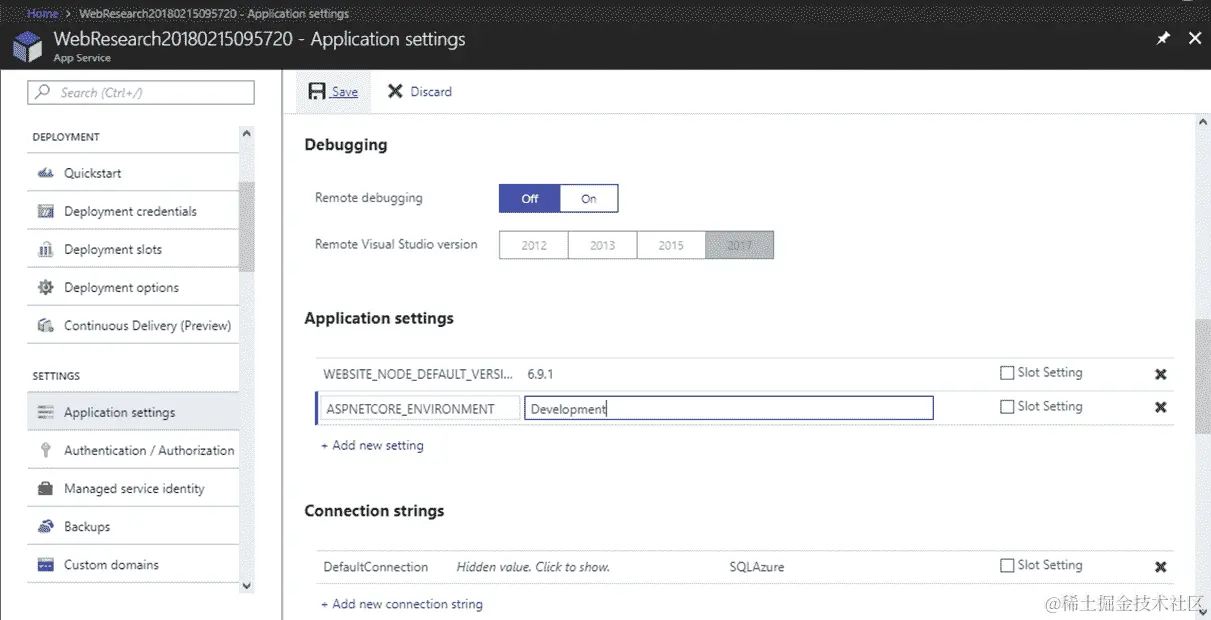The image size is (1211, 620).
Task: Click the Application settings list icon
Action: [45, 412]
